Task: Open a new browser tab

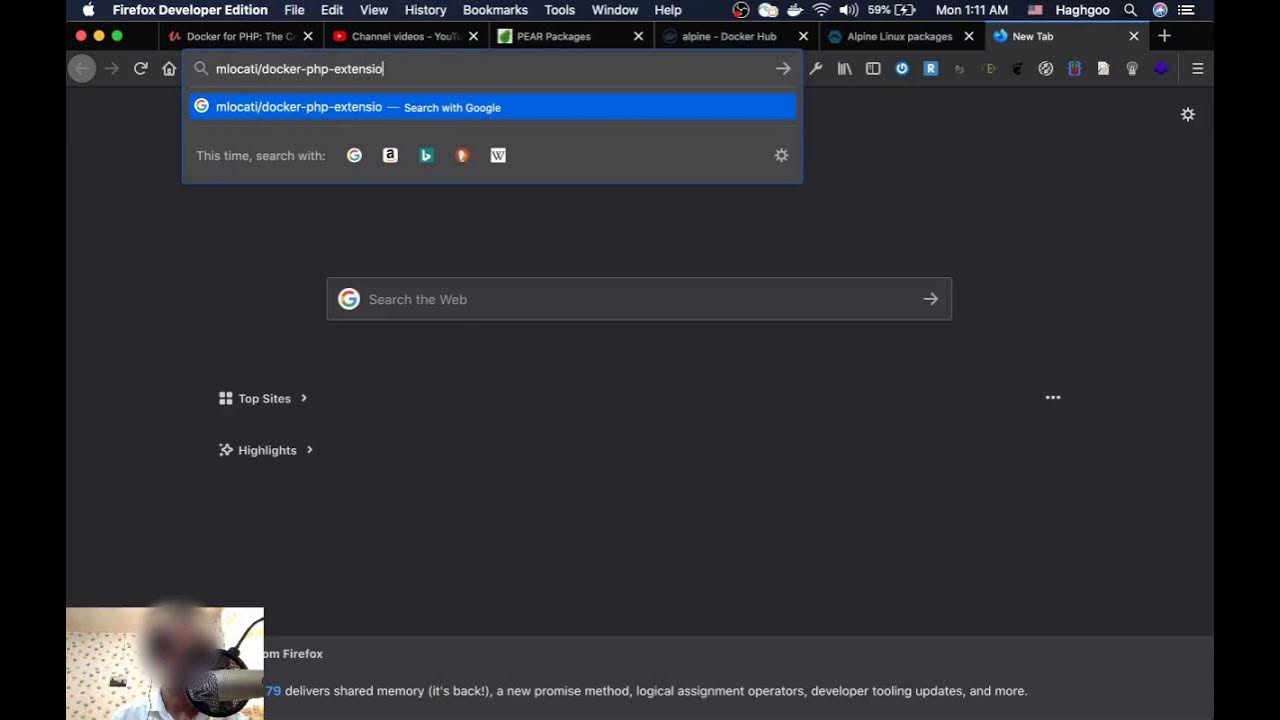Action: coord(1164,36)
